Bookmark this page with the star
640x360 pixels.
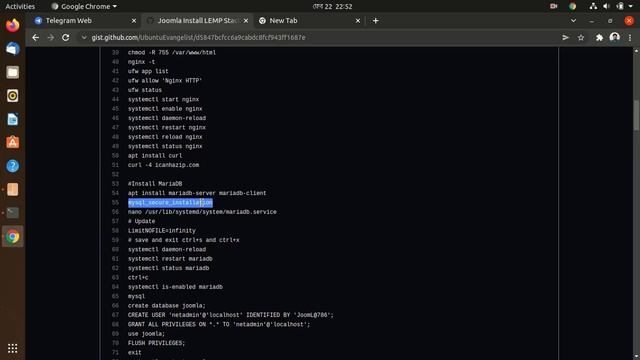pos(581,38)
